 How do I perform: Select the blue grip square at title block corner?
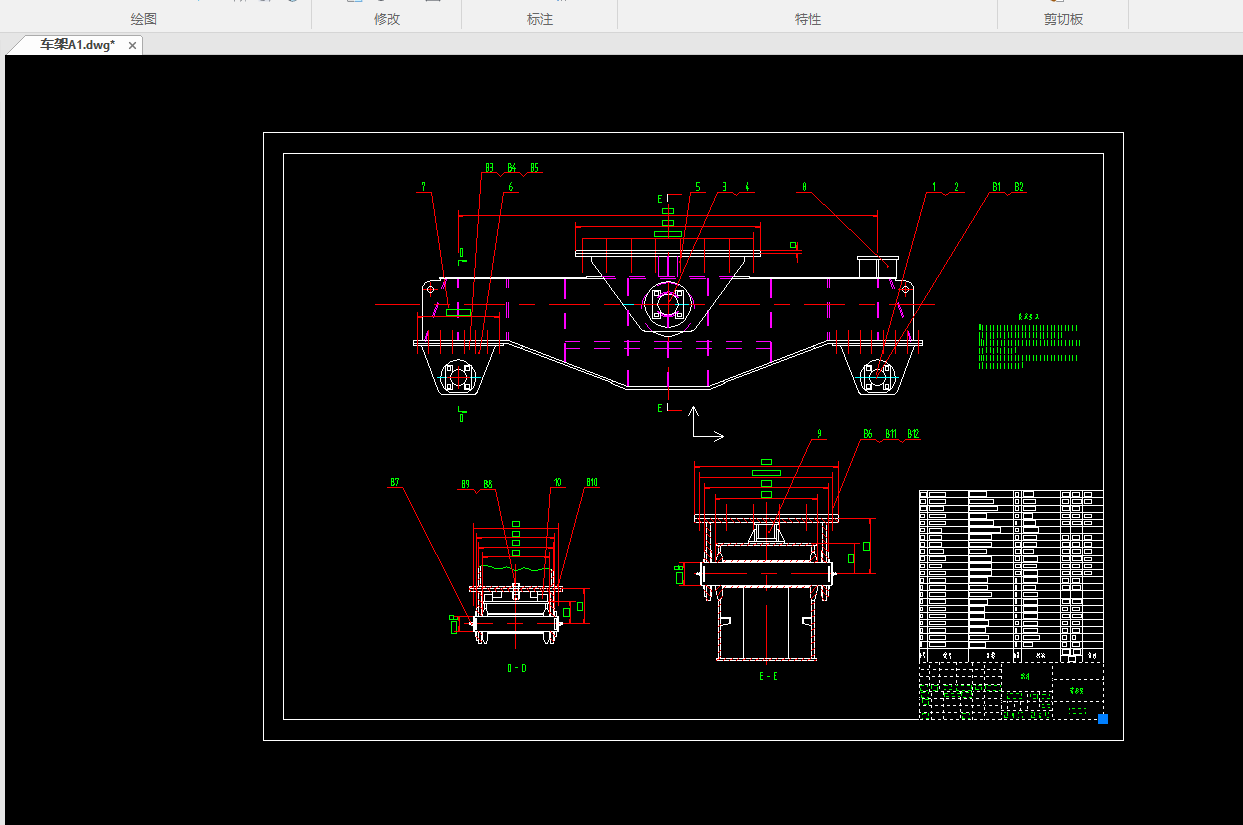(x=1103, y=718)
